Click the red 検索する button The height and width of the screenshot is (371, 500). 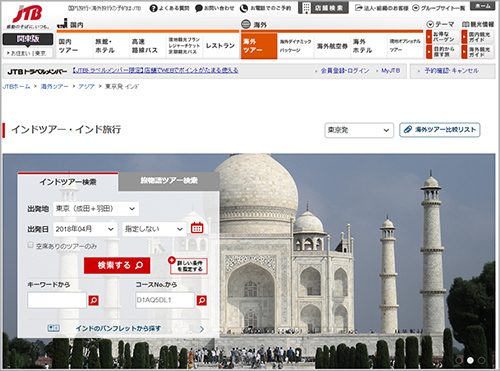(117, 265)
